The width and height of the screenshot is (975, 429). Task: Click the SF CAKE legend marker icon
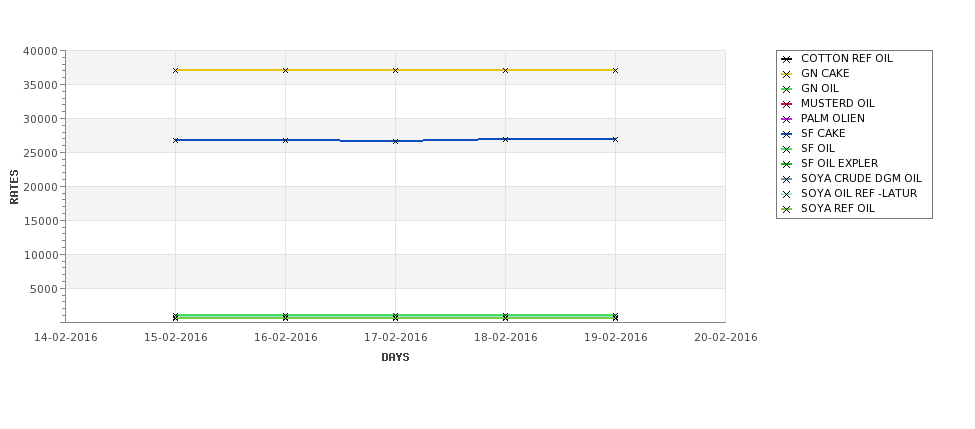click(x=787, y=134)
